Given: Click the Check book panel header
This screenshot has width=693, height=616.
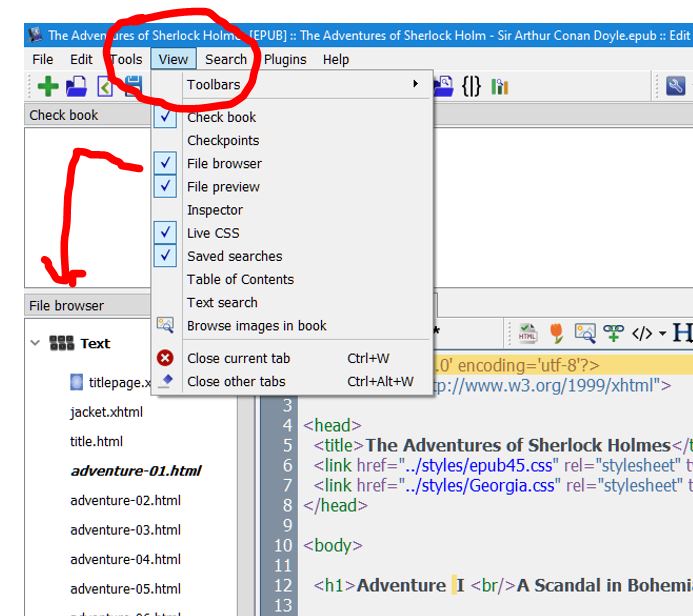Looking at the screenshot, I should click(88, 115).
